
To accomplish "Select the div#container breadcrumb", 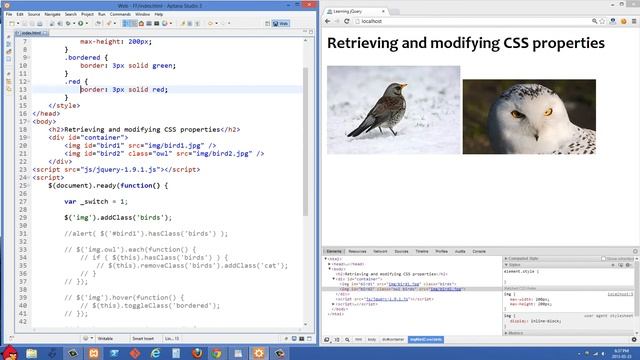I will point(393,340).
